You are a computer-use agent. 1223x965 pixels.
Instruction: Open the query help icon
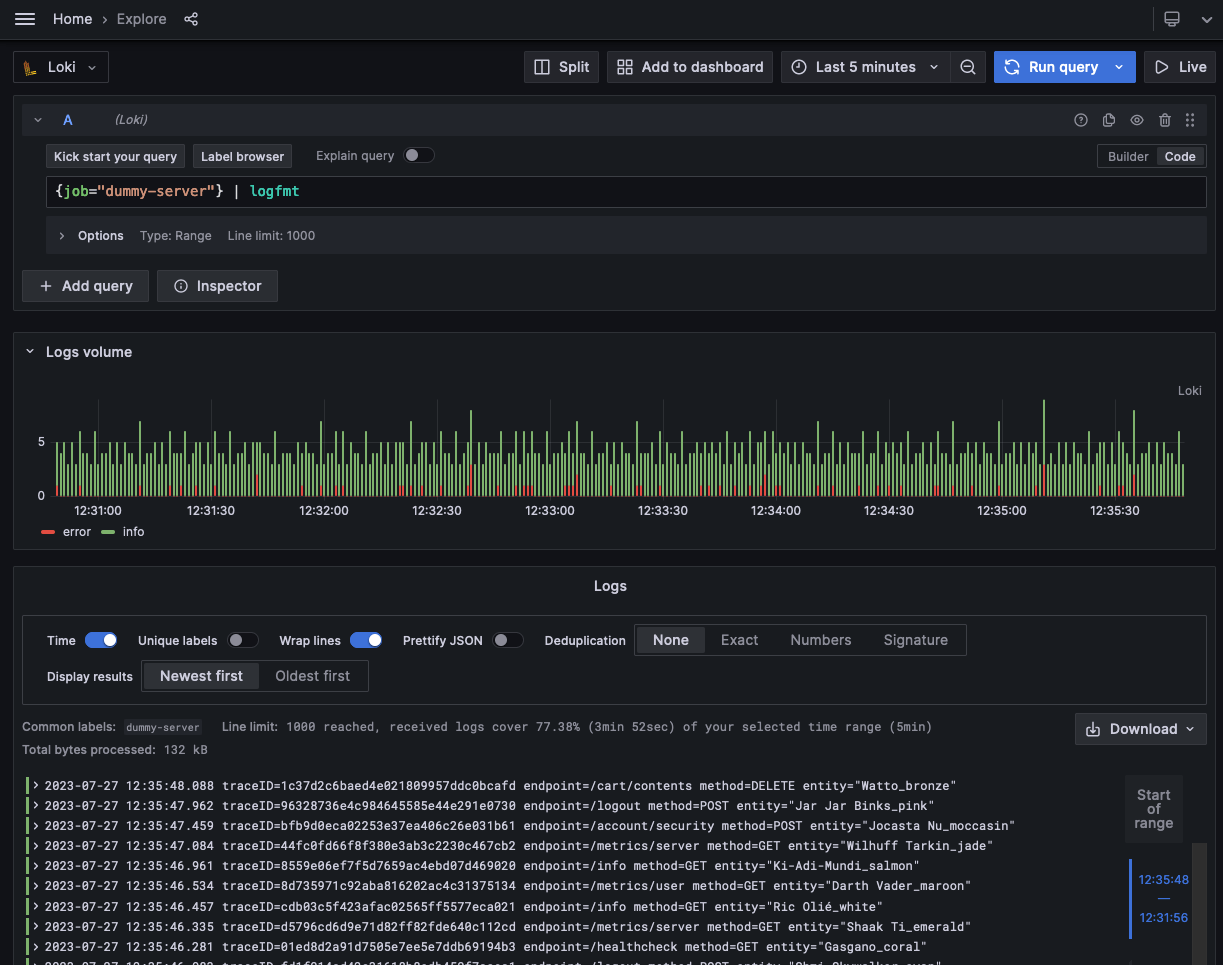coord(1080,119)
